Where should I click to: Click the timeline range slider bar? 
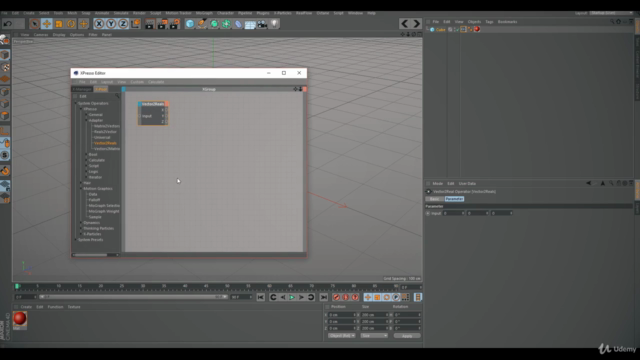(133, 297)
